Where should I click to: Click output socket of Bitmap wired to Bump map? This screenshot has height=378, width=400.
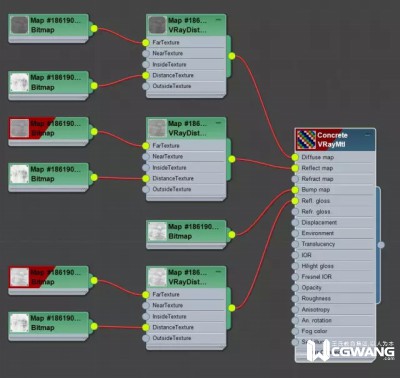[x=232, y=235]
